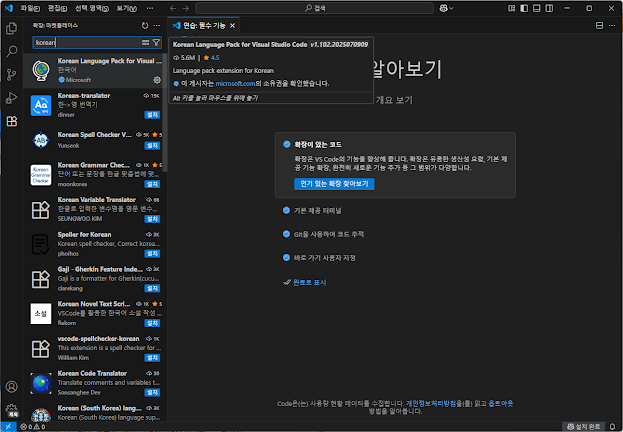
Task: Install the Speller for Korean extension
Action: (x=152, y=254)
